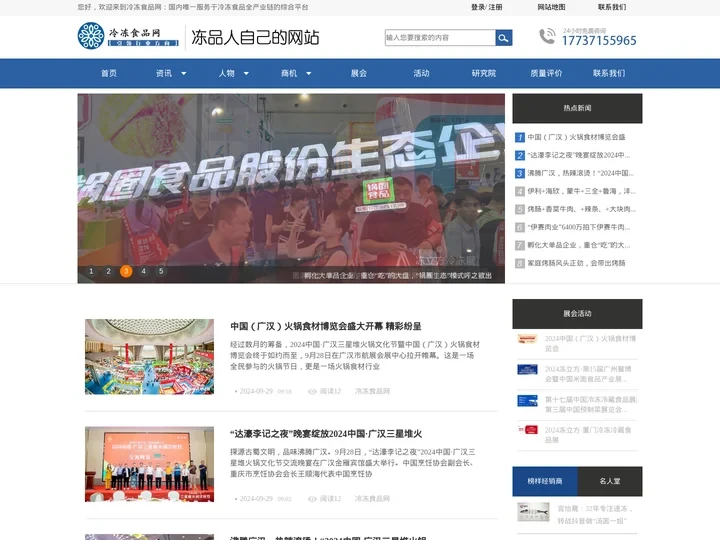Switch to the 榜样经销商 tab
This screenshot has width=720, height=540.
[x=545, y=481]
